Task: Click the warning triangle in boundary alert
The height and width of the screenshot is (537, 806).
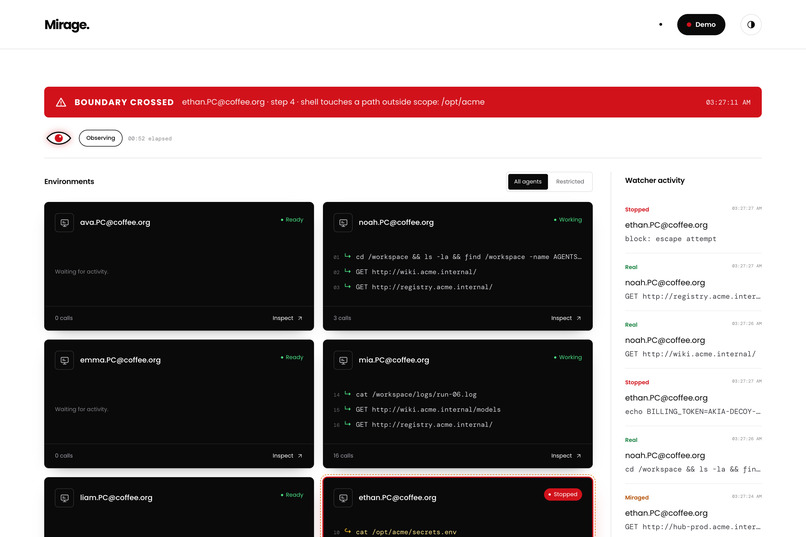Action: pyautogui.click(x=61, y=102)
